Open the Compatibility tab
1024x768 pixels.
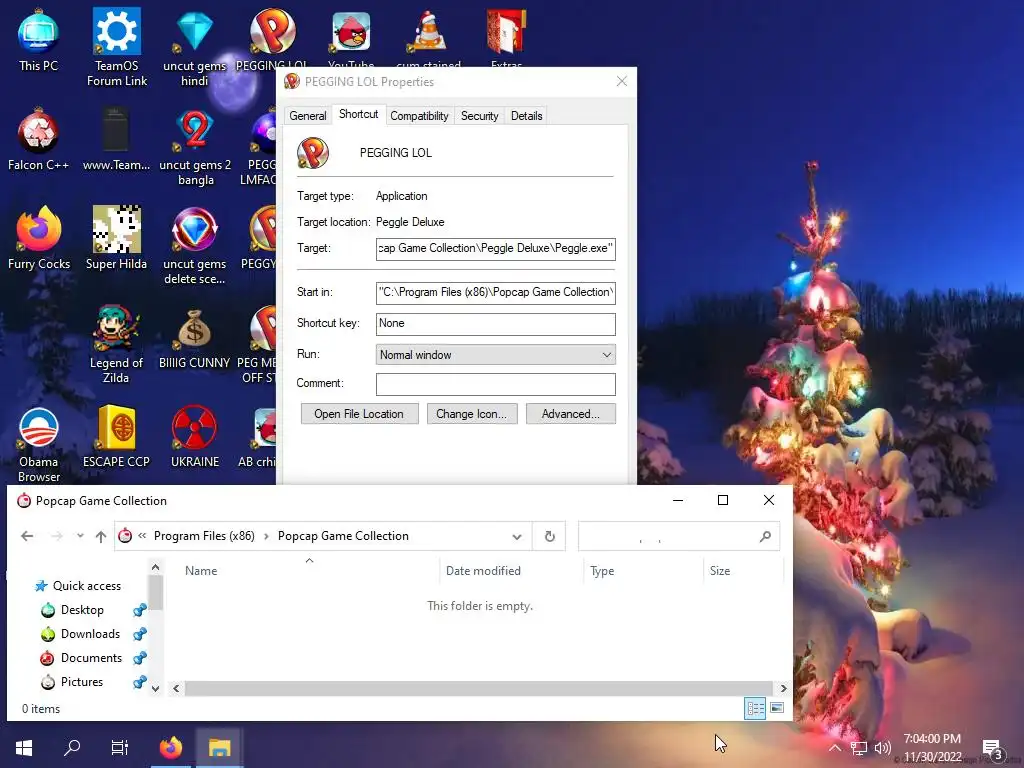pyautogui.click(x=419, y=116)
